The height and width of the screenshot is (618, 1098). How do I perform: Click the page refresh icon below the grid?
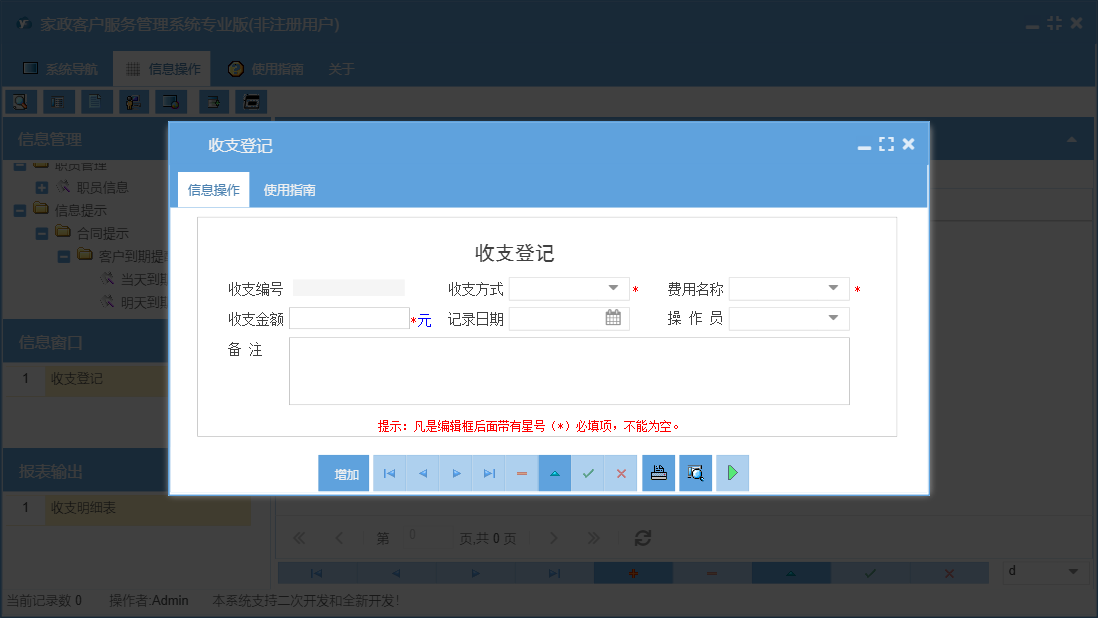coord(641,538)
